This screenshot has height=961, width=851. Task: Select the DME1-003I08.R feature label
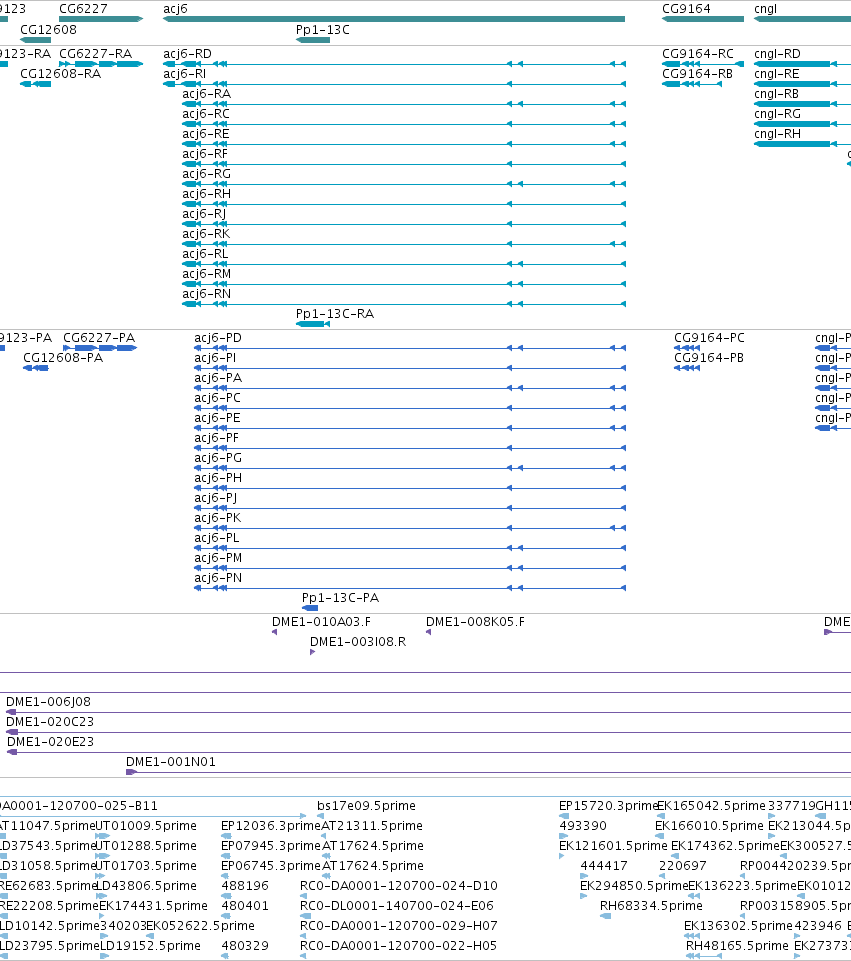(358, 642)
